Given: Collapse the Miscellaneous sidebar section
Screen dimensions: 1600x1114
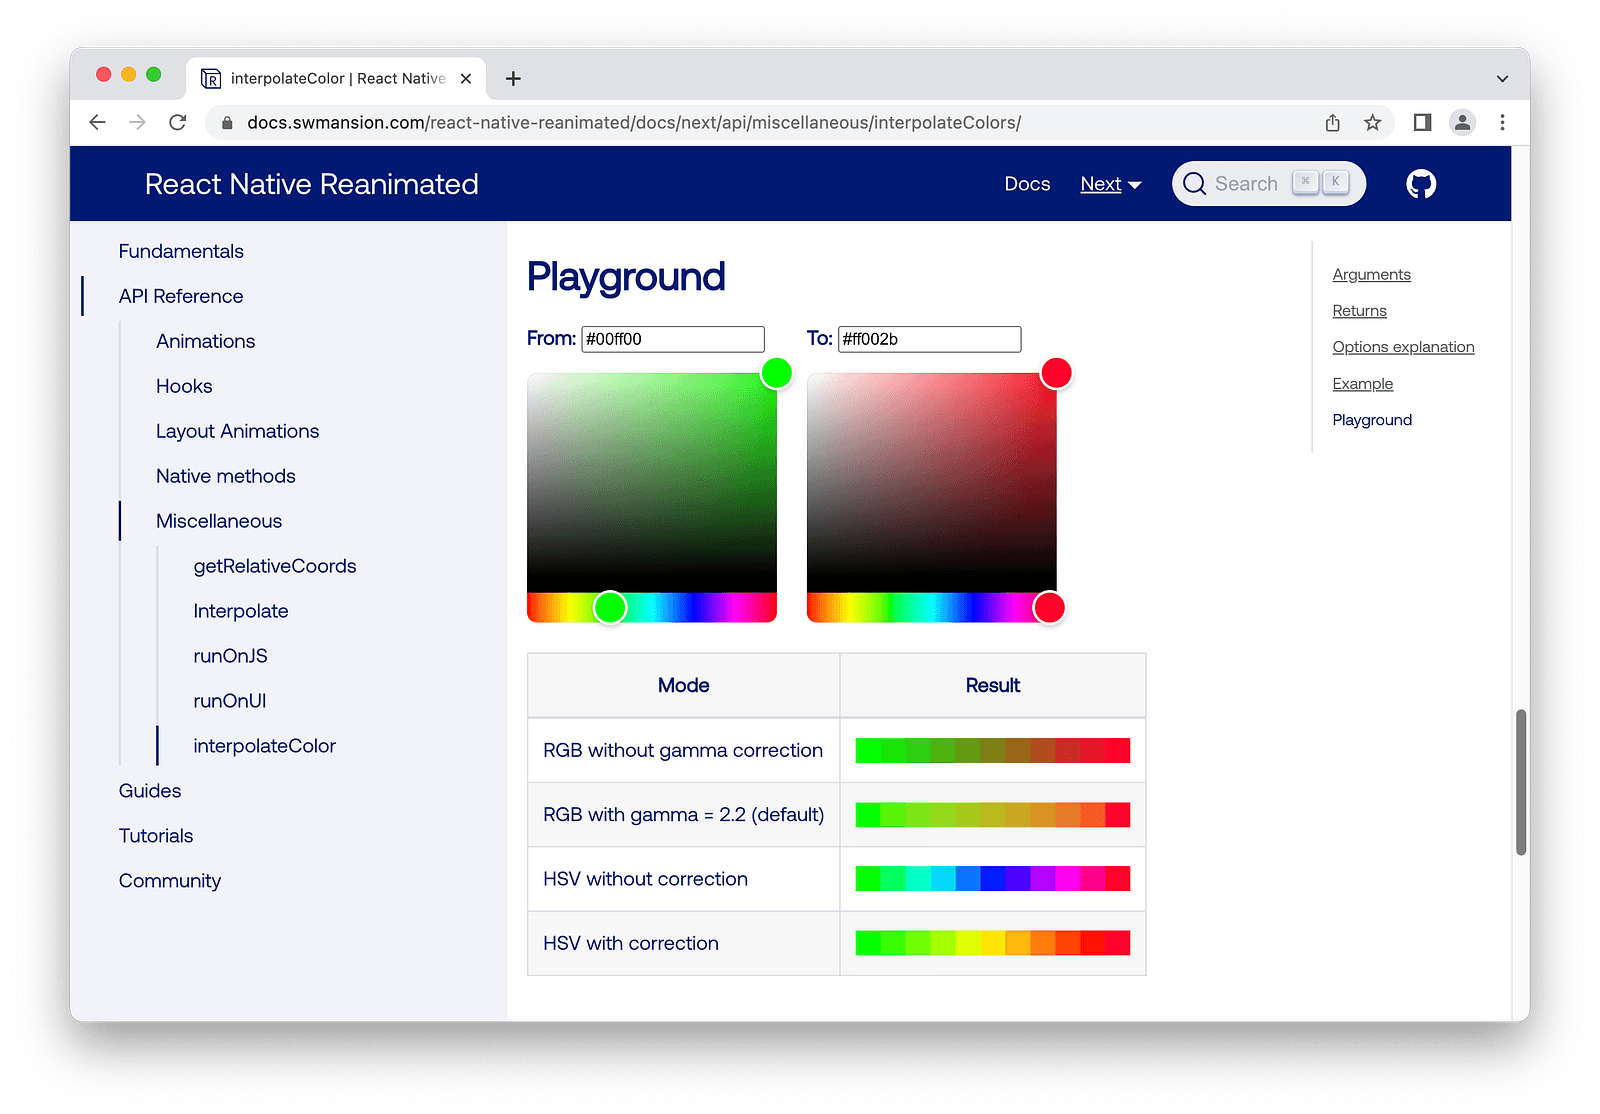Looking at the screenshot, I should coord(219,521).
